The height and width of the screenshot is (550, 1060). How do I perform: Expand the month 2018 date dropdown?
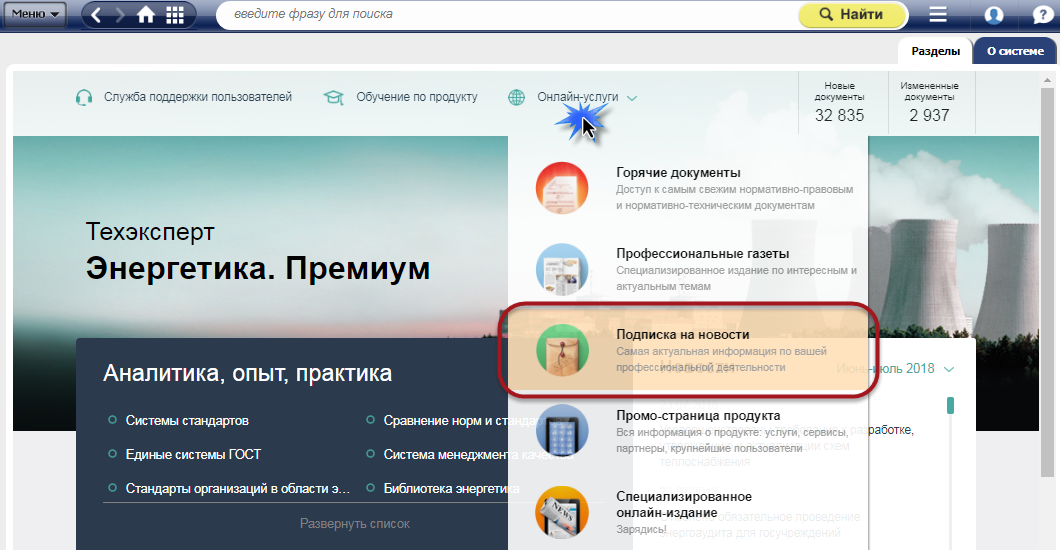pyautogui.click(x=947, y=369)
